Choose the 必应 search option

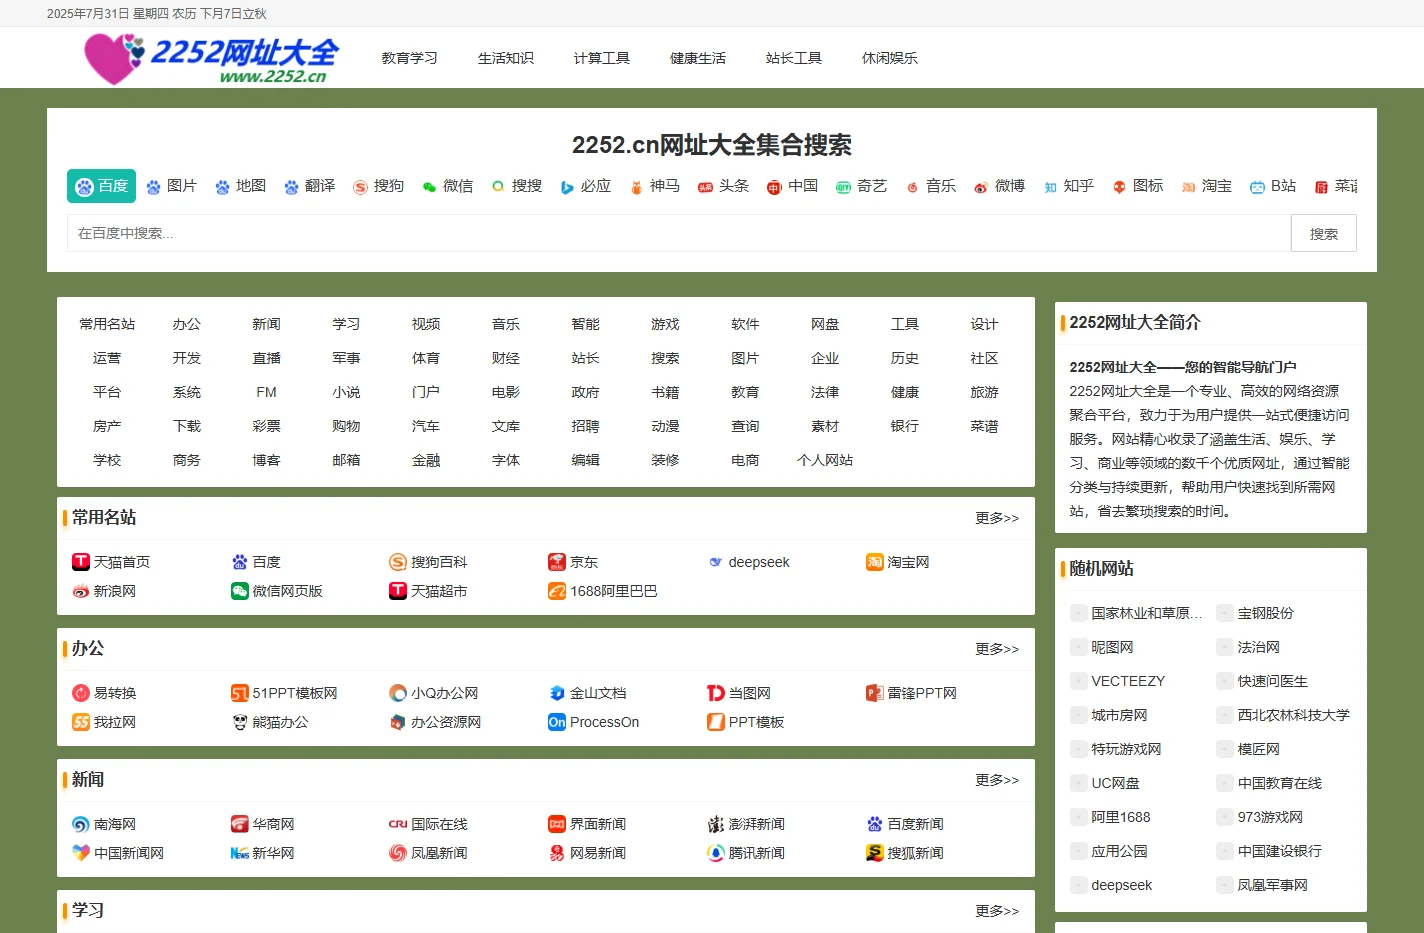coord(585,186)
